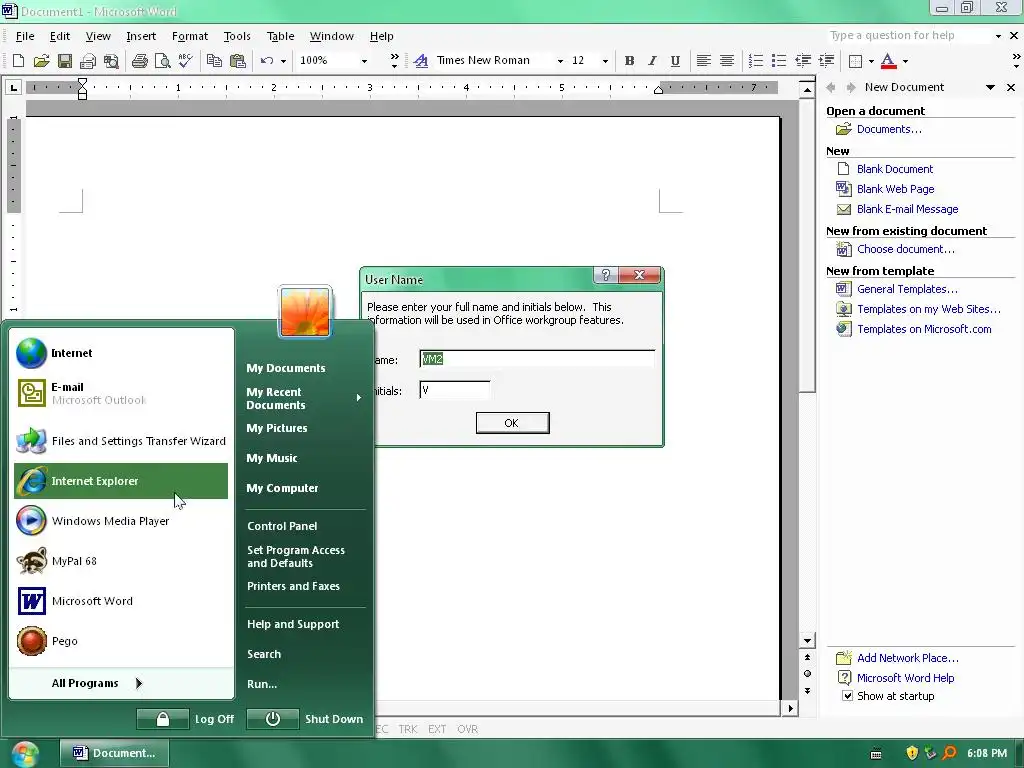Click vertical scrollbar down arrow

808,641
